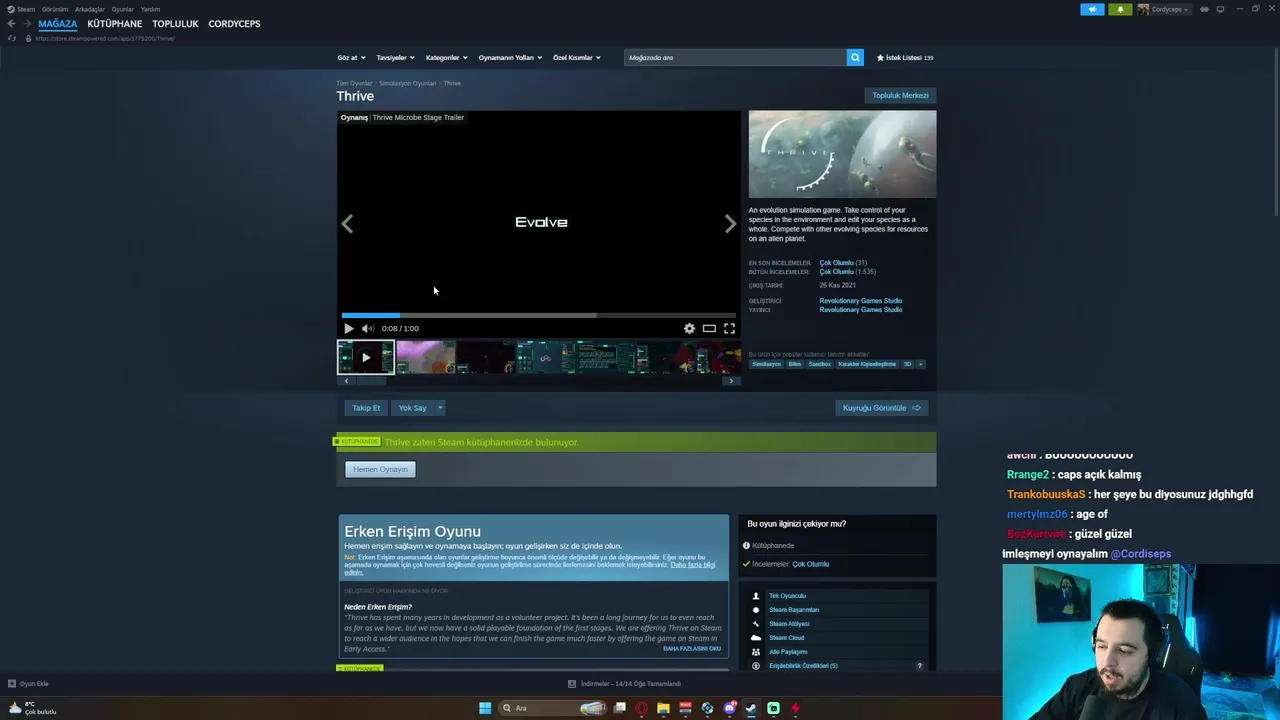1280x720 pixels.
Task: Click the Steam menu at top-left
Action: coord(22,9)
